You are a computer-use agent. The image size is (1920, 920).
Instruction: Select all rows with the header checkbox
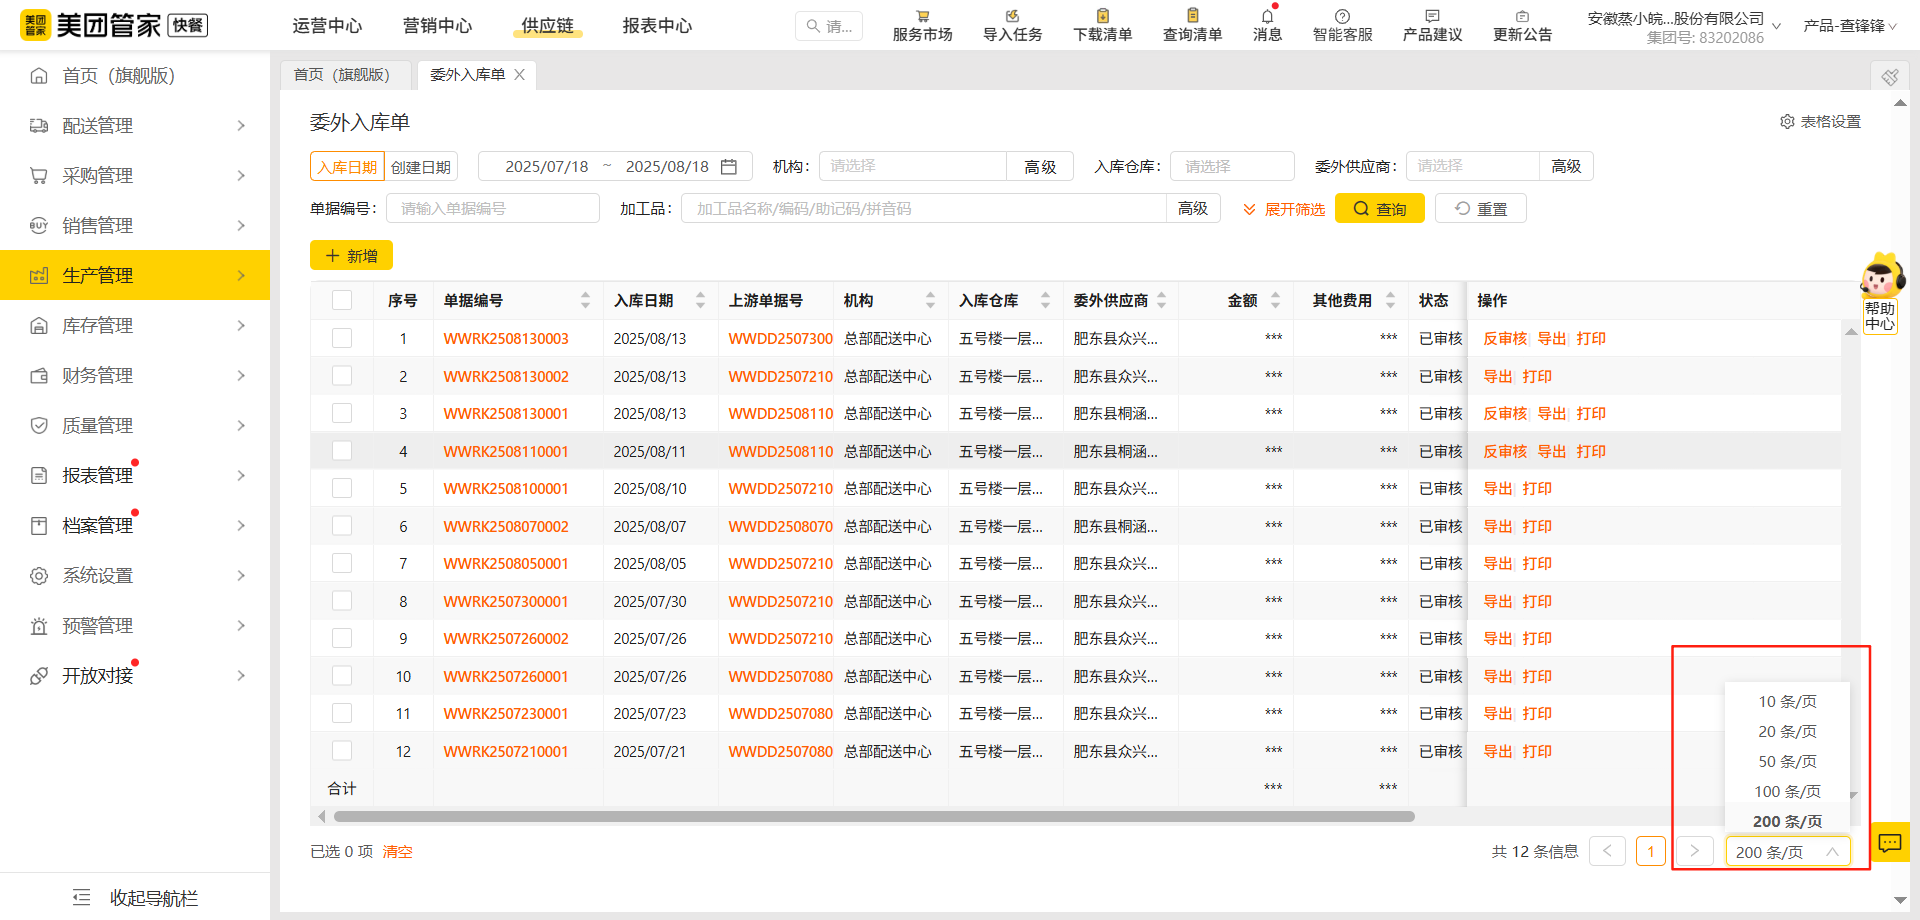coord(342,299)
